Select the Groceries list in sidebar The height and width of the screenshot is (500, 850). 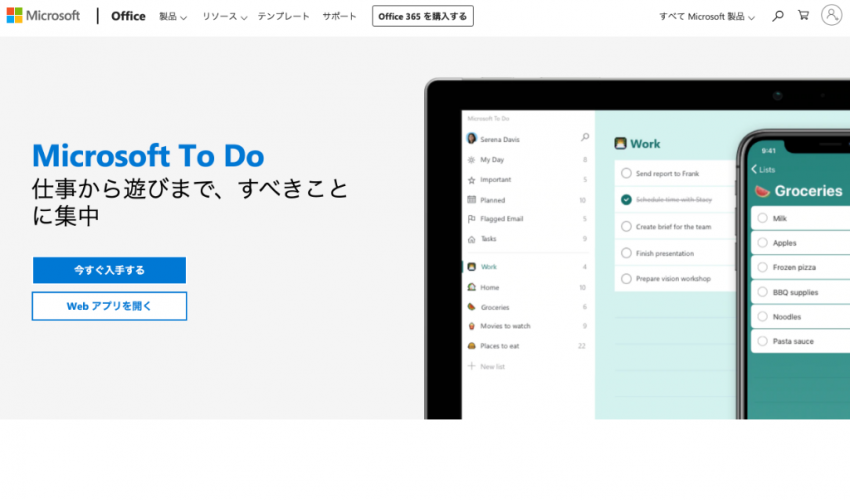(494, 307)
